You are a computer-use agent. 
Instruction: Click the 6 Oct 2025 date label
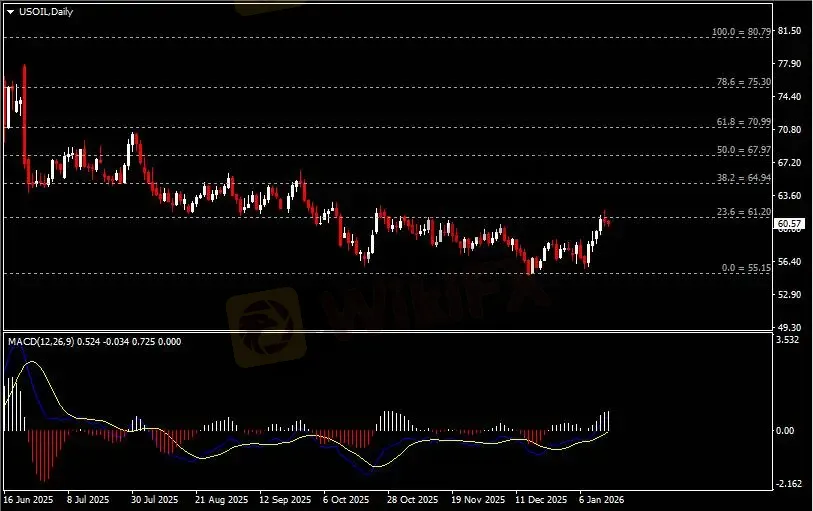(346, 500)
